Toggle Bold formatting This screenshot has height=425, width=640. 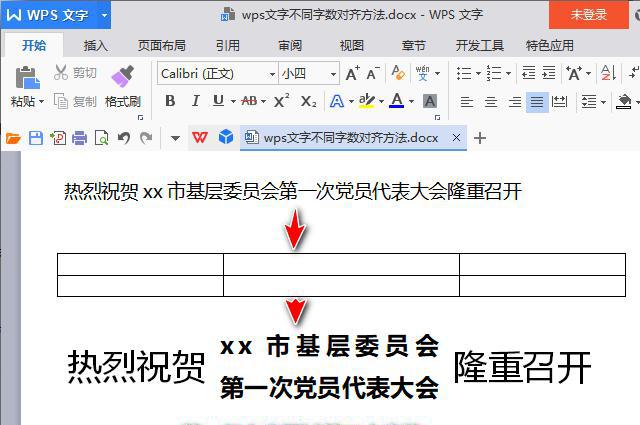(170, 101)
